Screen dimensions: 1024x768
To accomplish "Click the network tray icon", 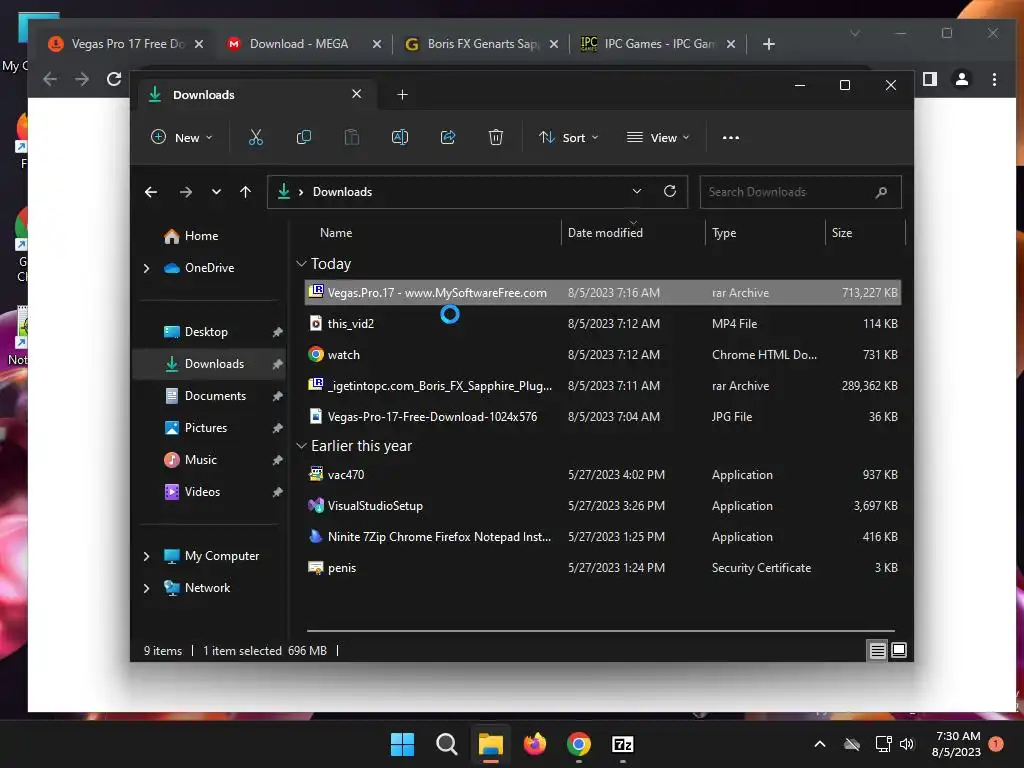I will tap(884, 744).
